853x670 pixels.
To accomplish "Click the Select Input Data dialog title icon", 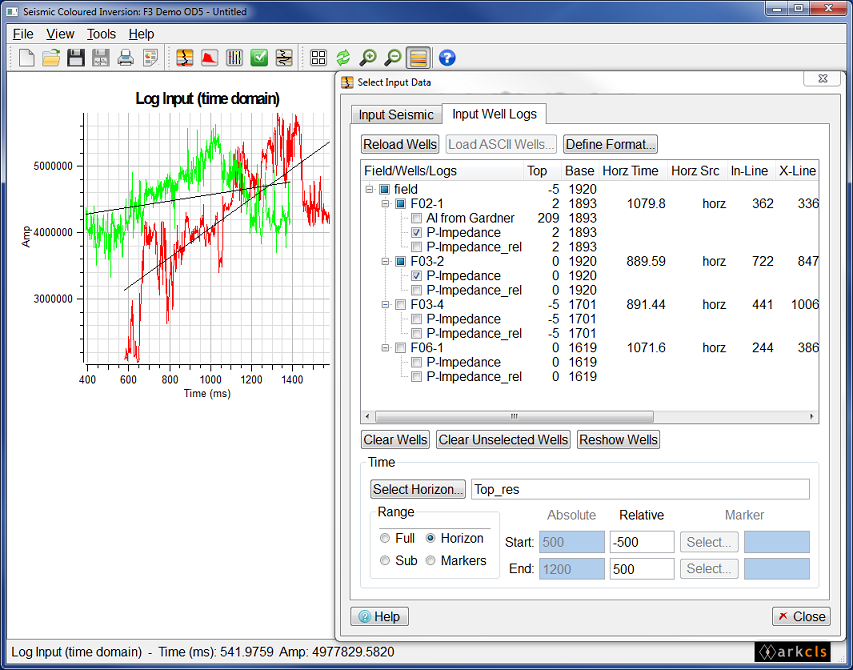I will pyautogui.click(x=347, y=82).
